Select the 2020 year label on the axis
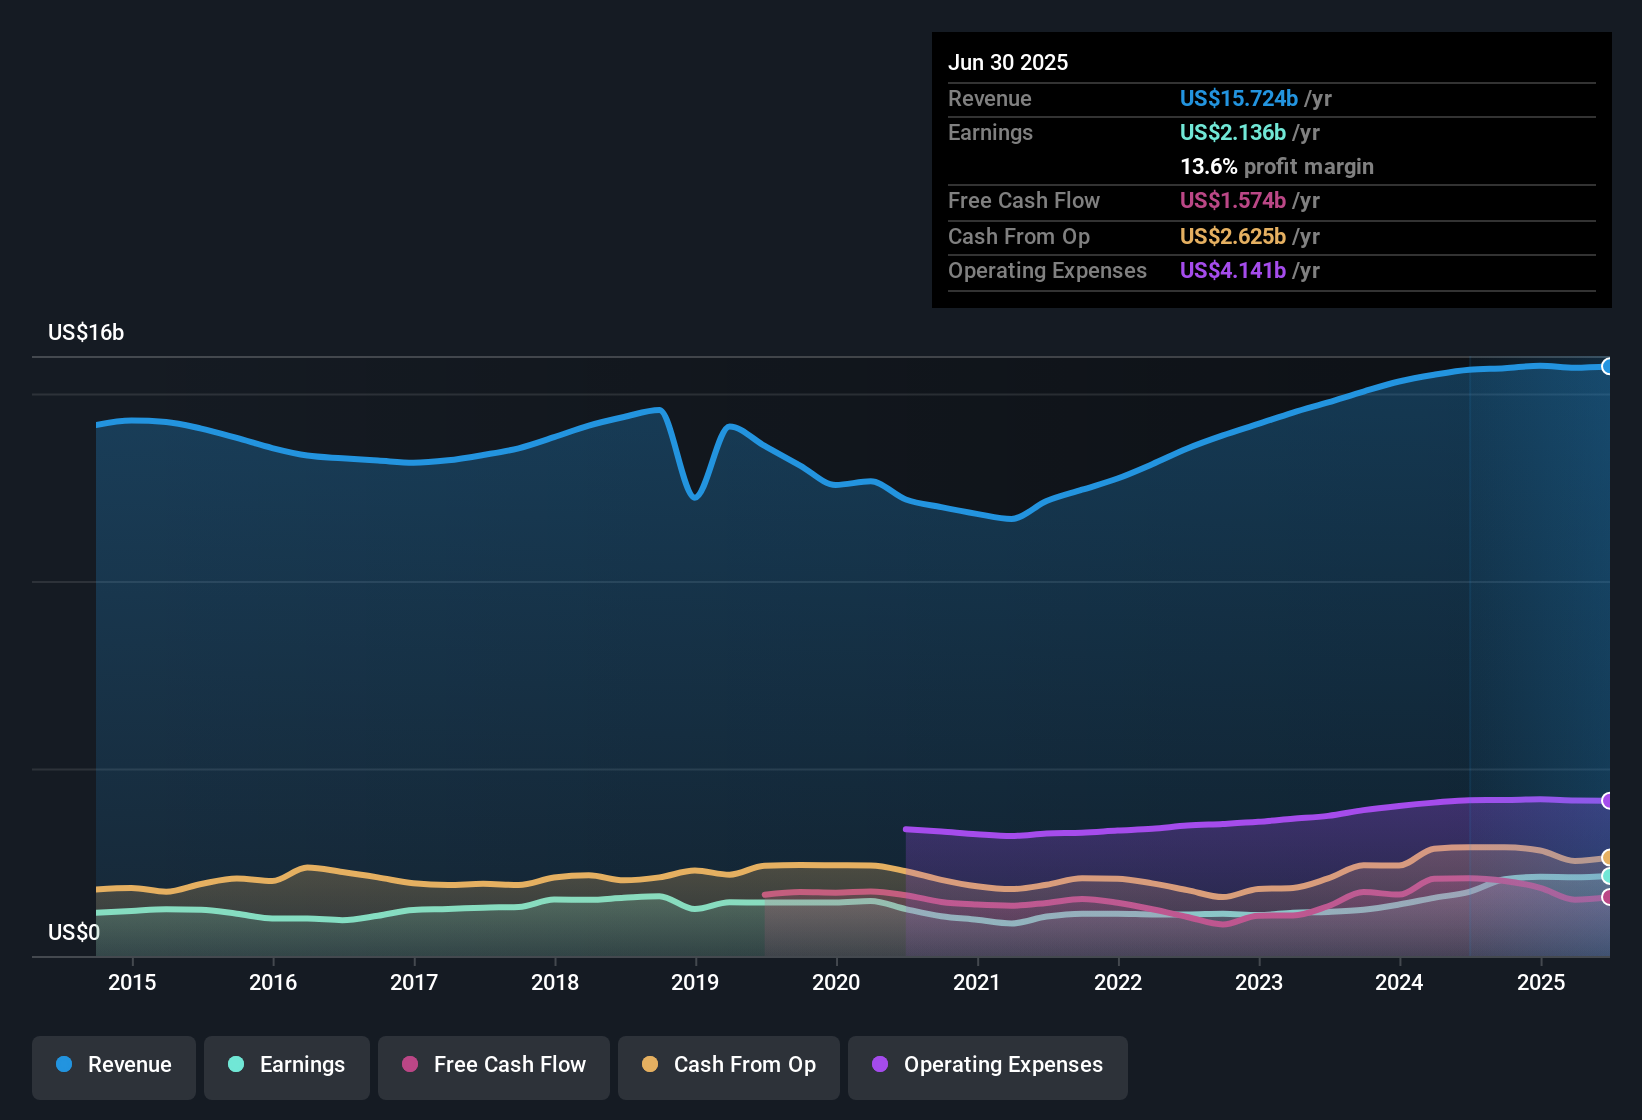This screenshot has height=1120, width=1642. 836,982
